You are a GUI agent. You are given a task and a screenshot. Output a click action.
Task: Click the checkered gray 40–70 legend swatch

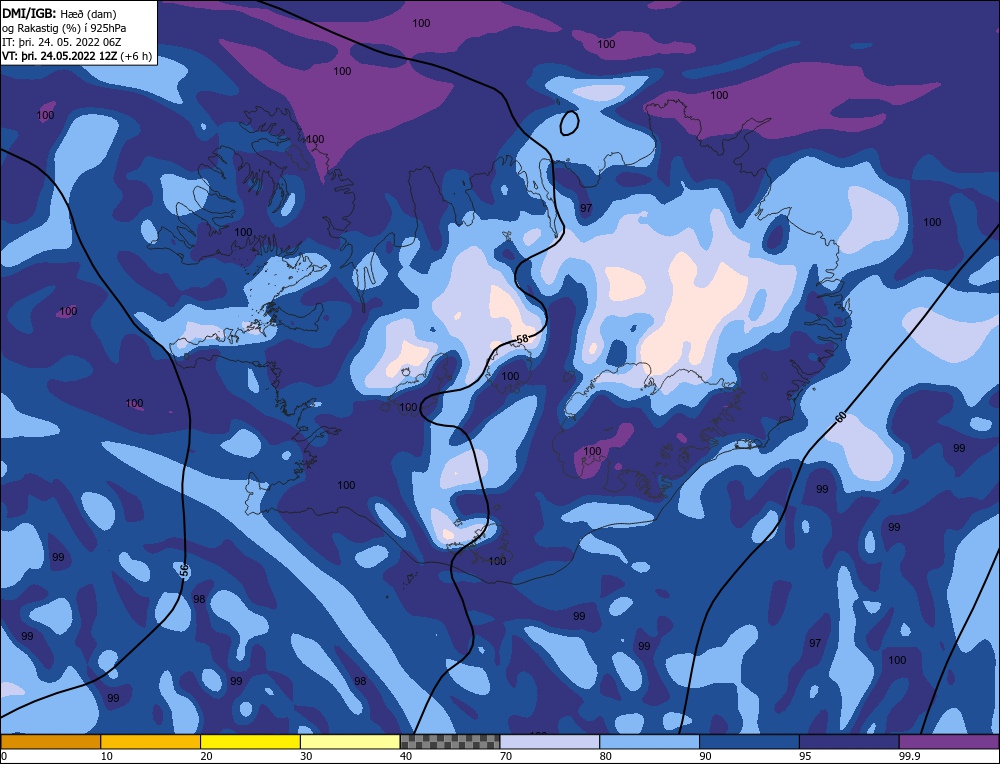coord(450,742)
